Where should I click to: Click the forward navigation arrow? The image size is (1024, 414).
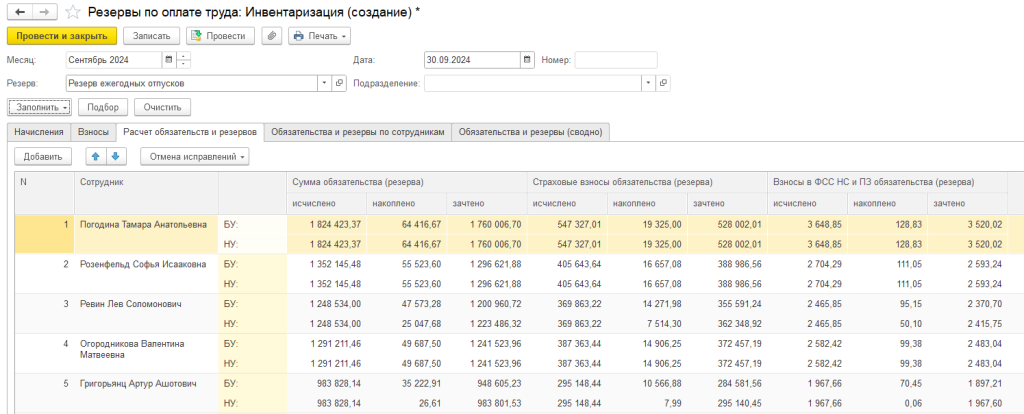[42, 12]
